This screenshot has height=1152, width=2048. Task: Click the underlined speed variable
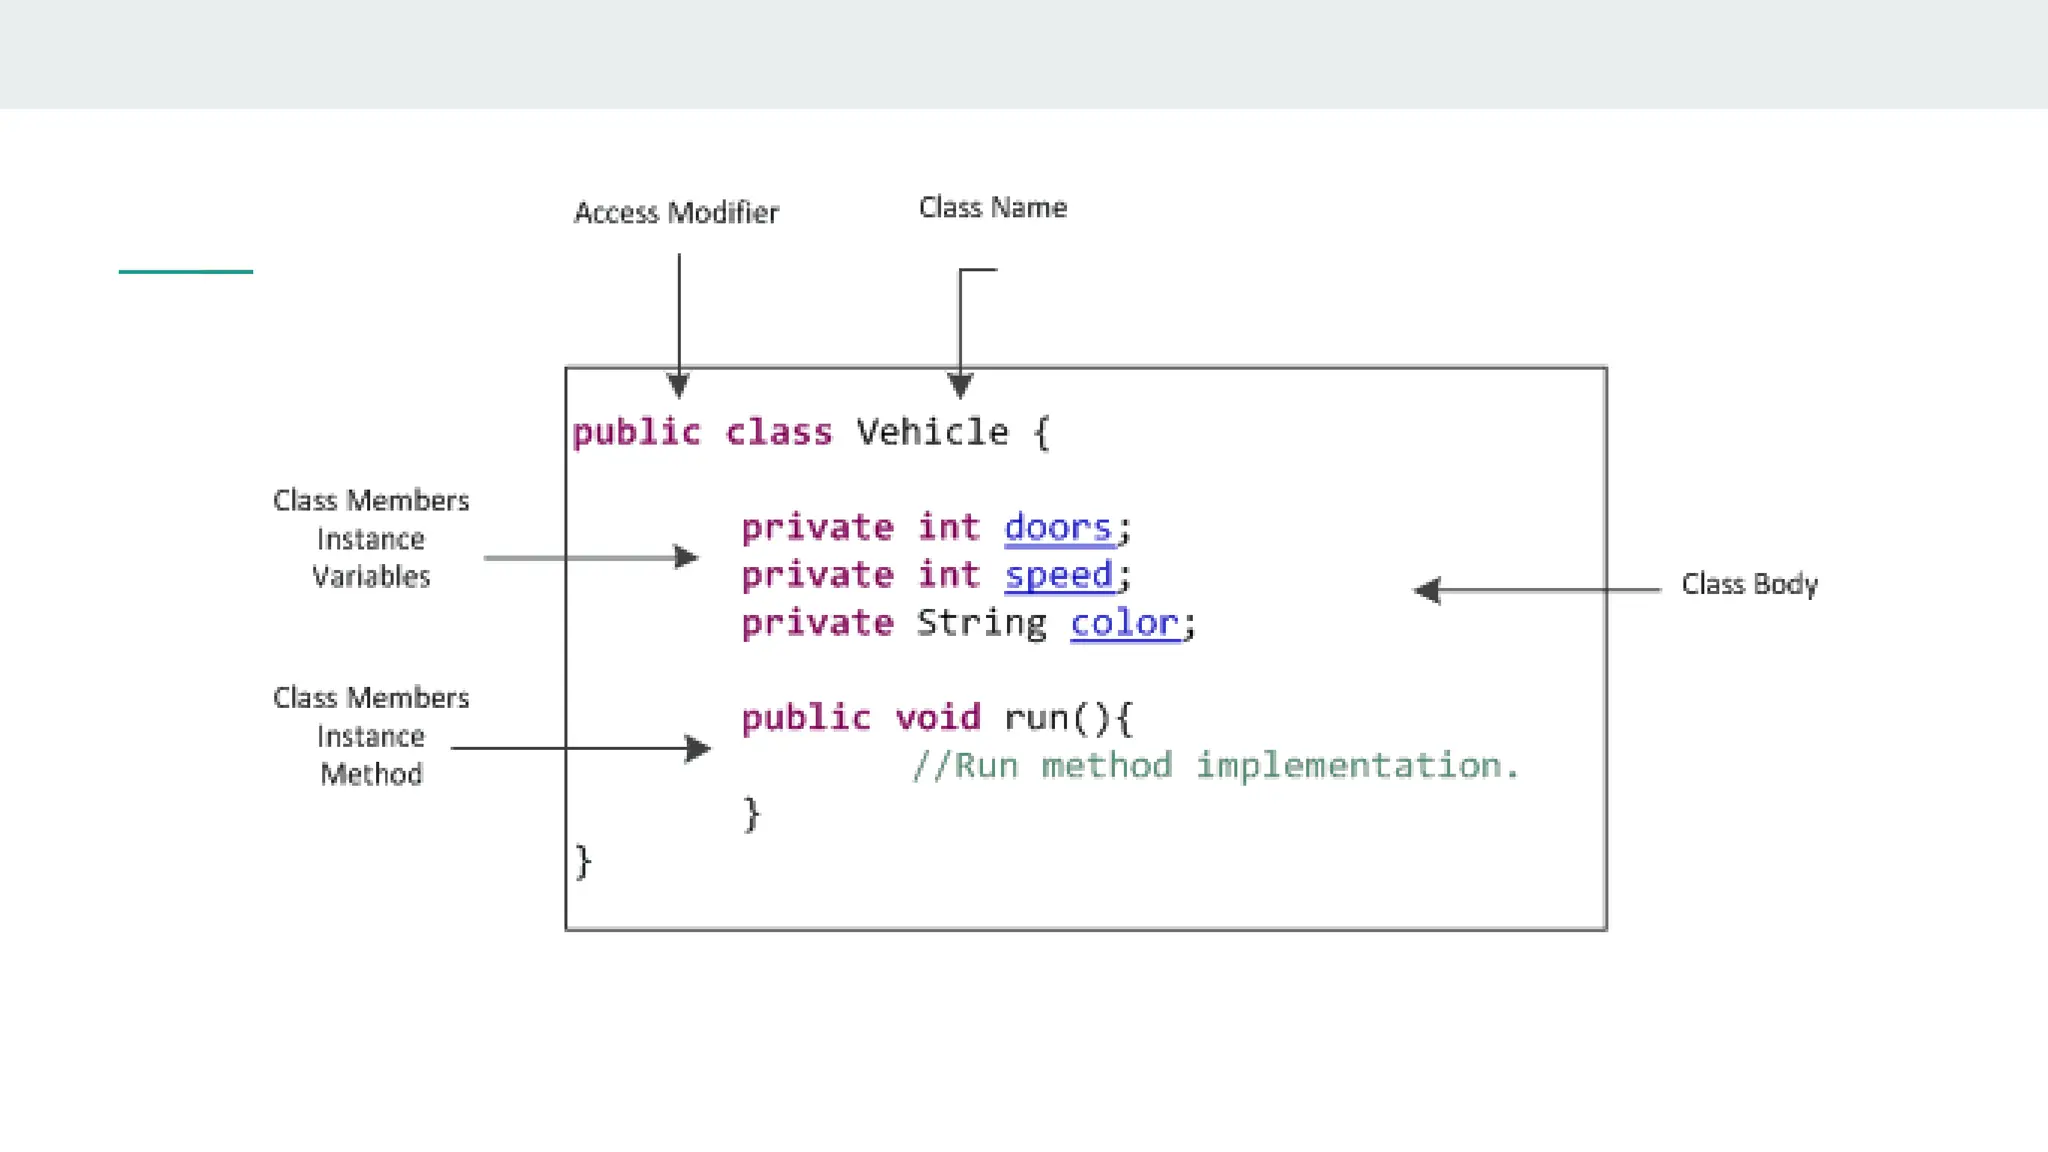tap(1058, 576)
